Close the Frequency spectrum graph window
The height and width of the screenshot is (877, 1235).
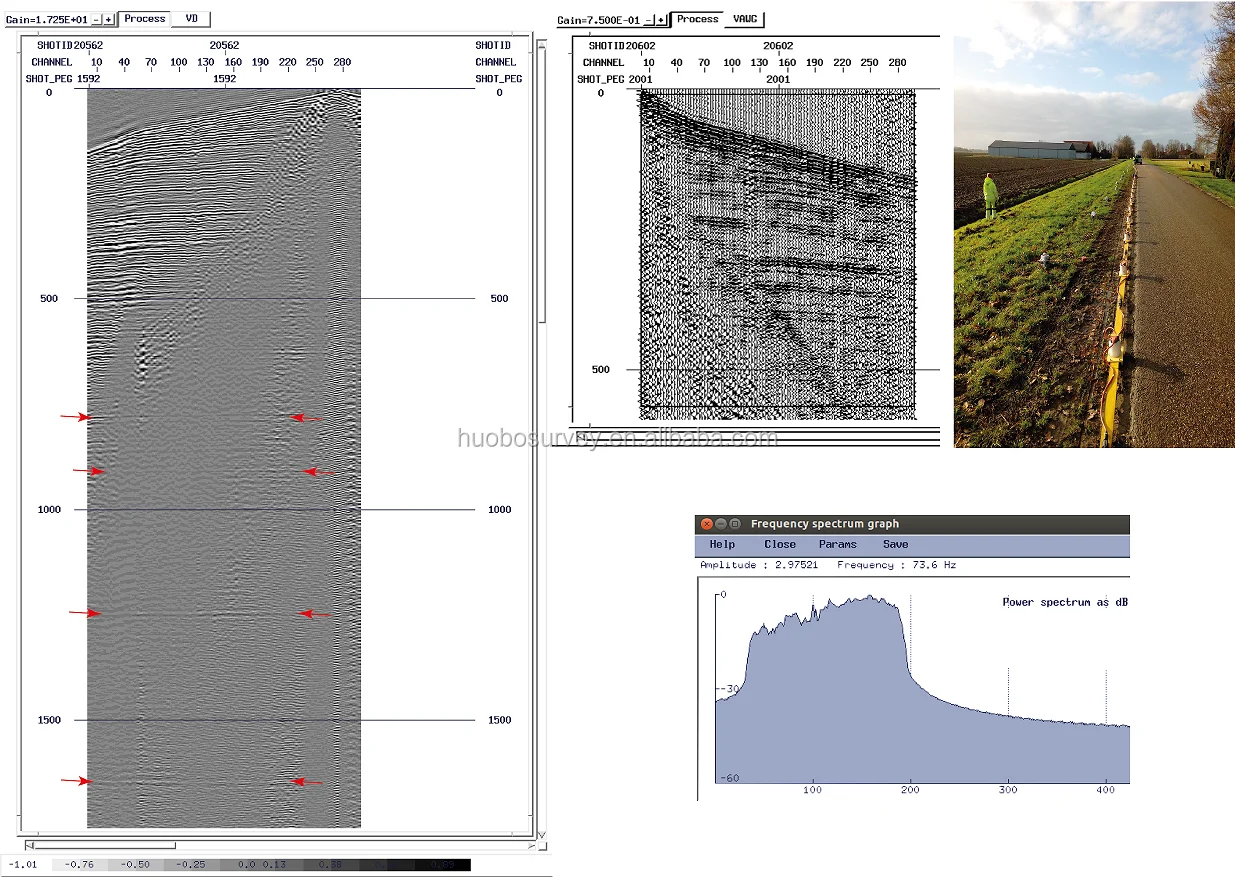pyautogui.click(x=707, y=524)
